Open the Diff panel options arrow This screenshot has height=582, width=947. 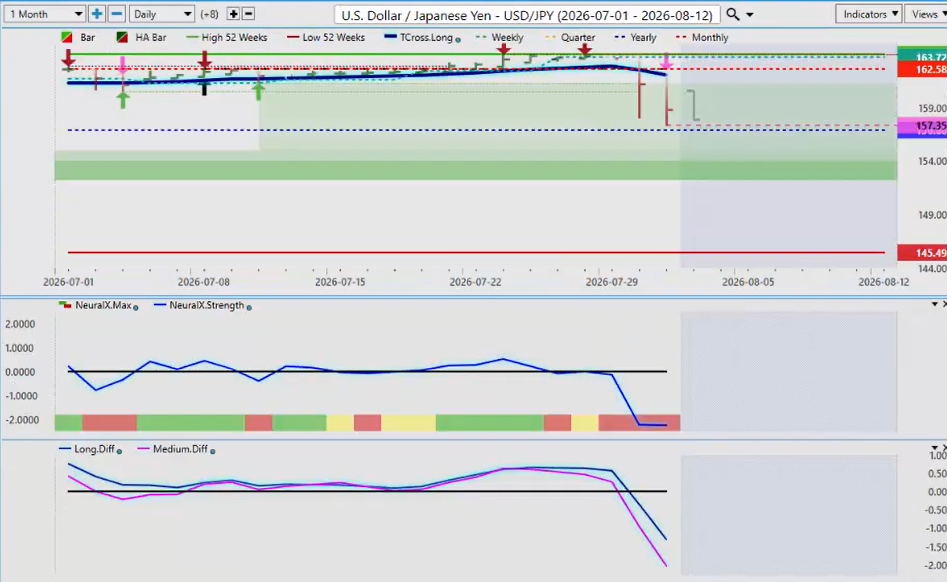(935, 448)
